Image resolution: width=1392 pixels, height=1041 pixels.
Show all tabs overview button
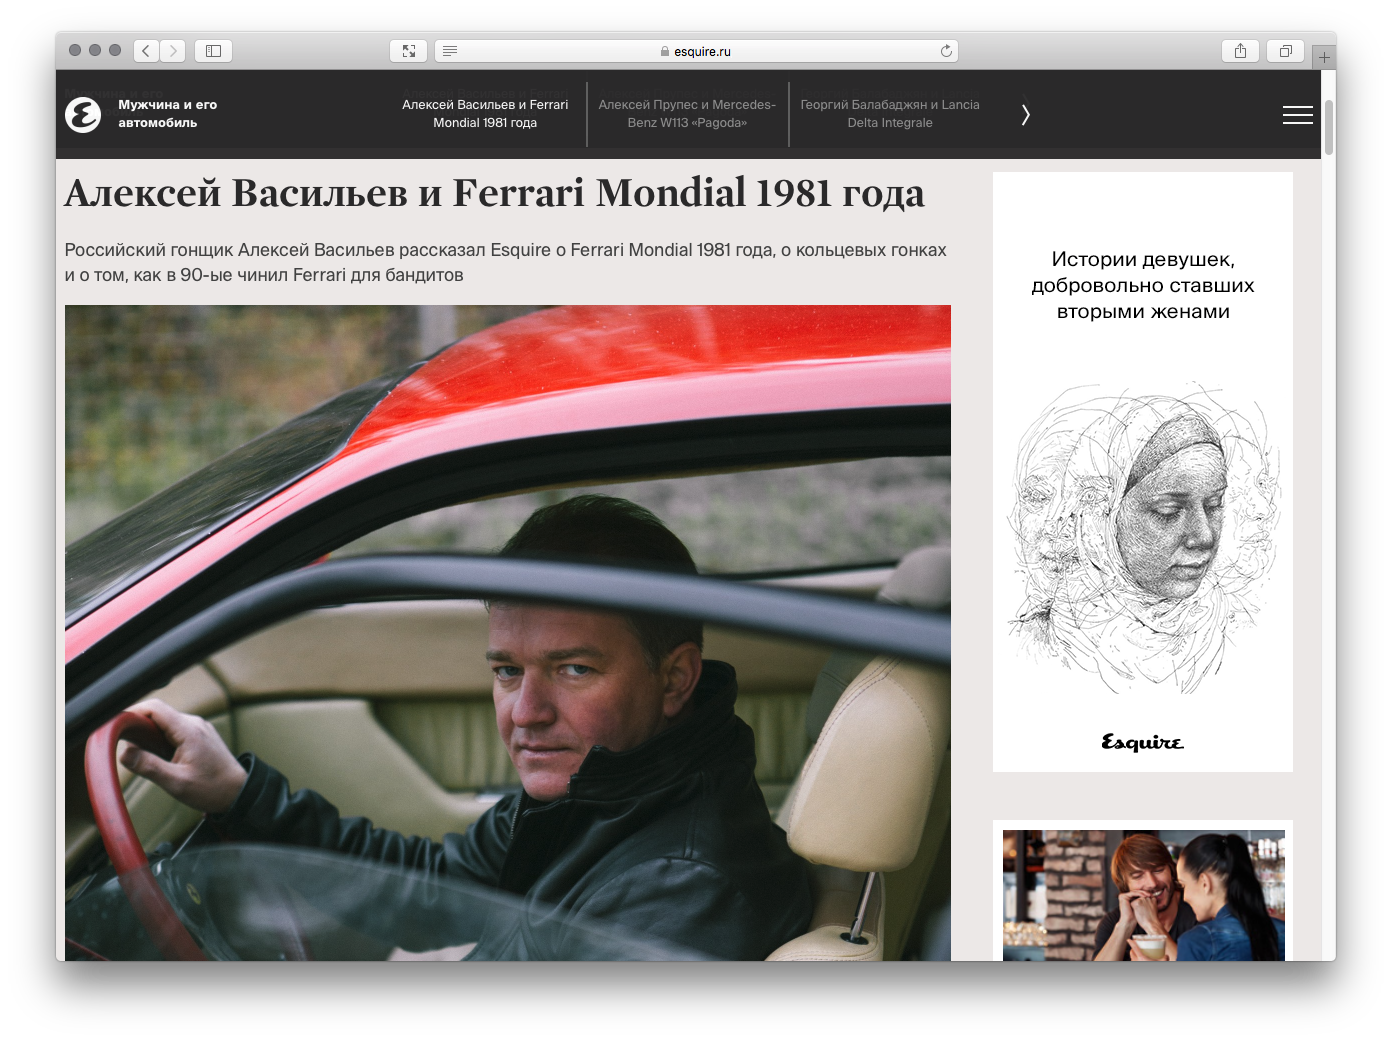pyautogui.click(x=1286, y=51)
